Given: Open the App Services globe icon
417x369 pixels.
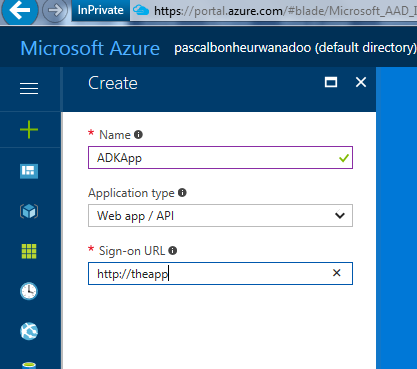Looking at the screenshot, I should point(29,331).
